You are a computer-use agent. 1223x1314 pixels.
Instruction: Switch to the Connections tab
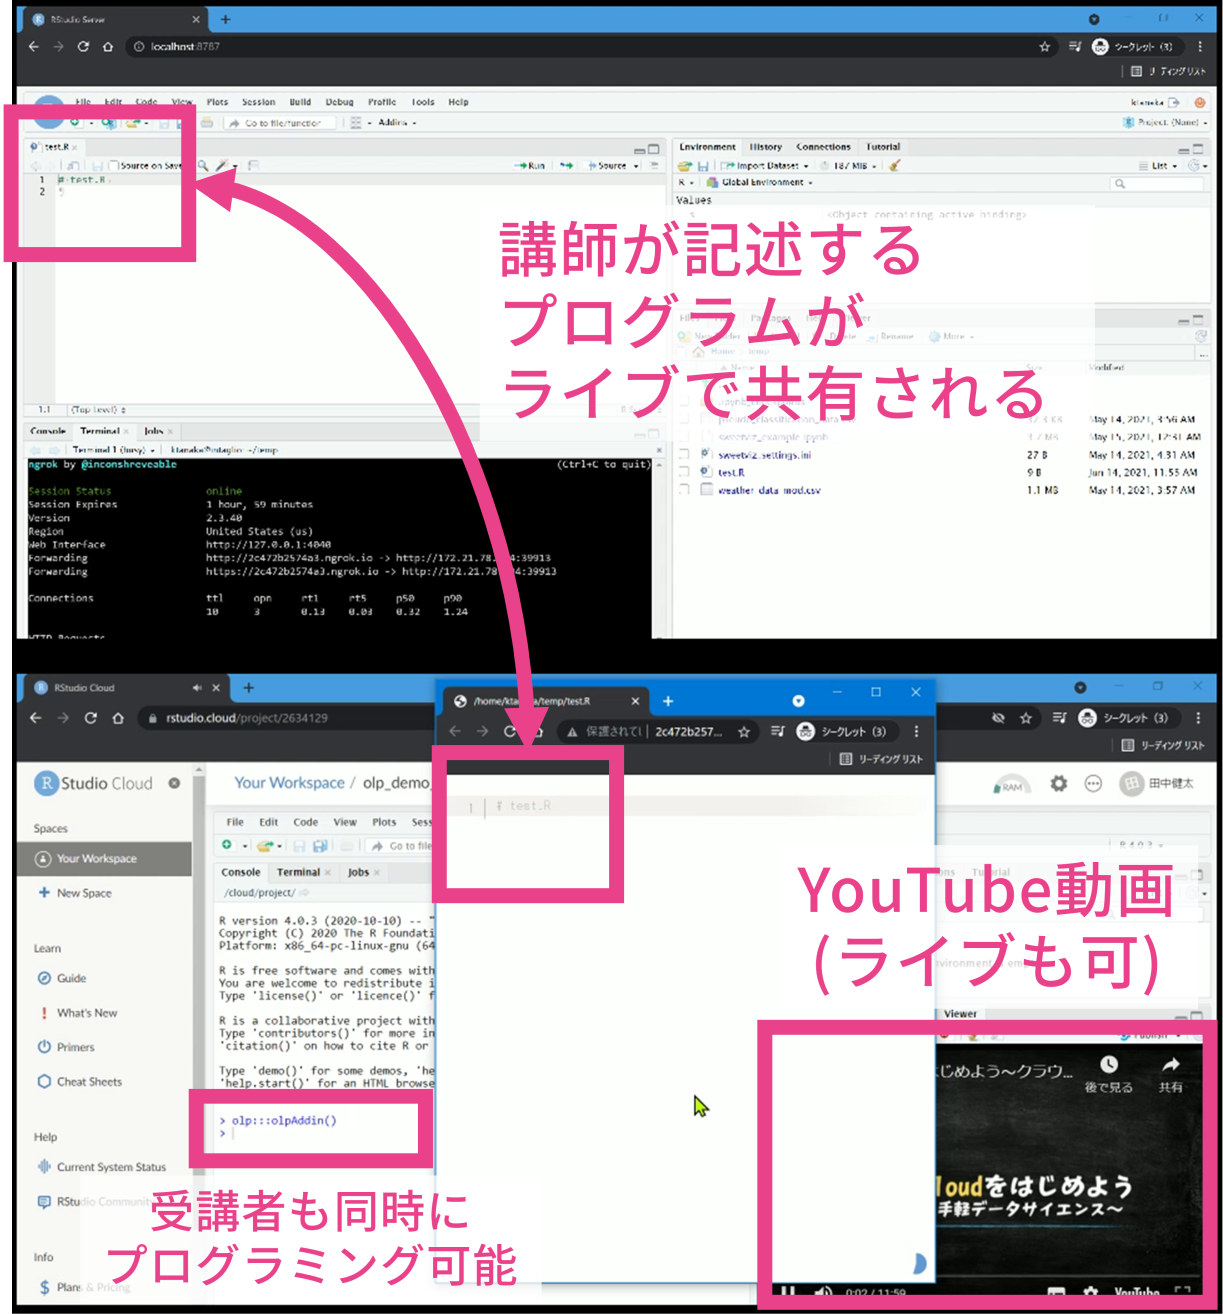[x=823, y=147]
